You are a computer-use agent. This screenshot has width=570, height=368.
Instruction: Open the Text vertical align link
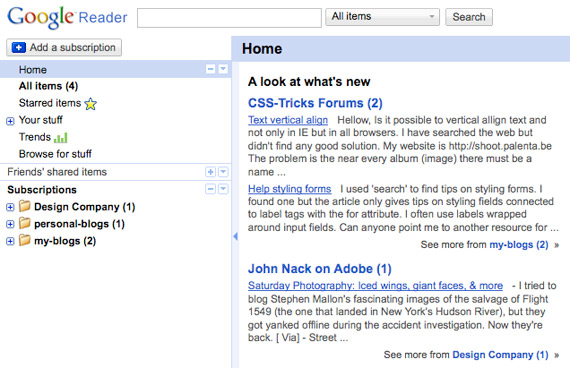coord(288,120)
